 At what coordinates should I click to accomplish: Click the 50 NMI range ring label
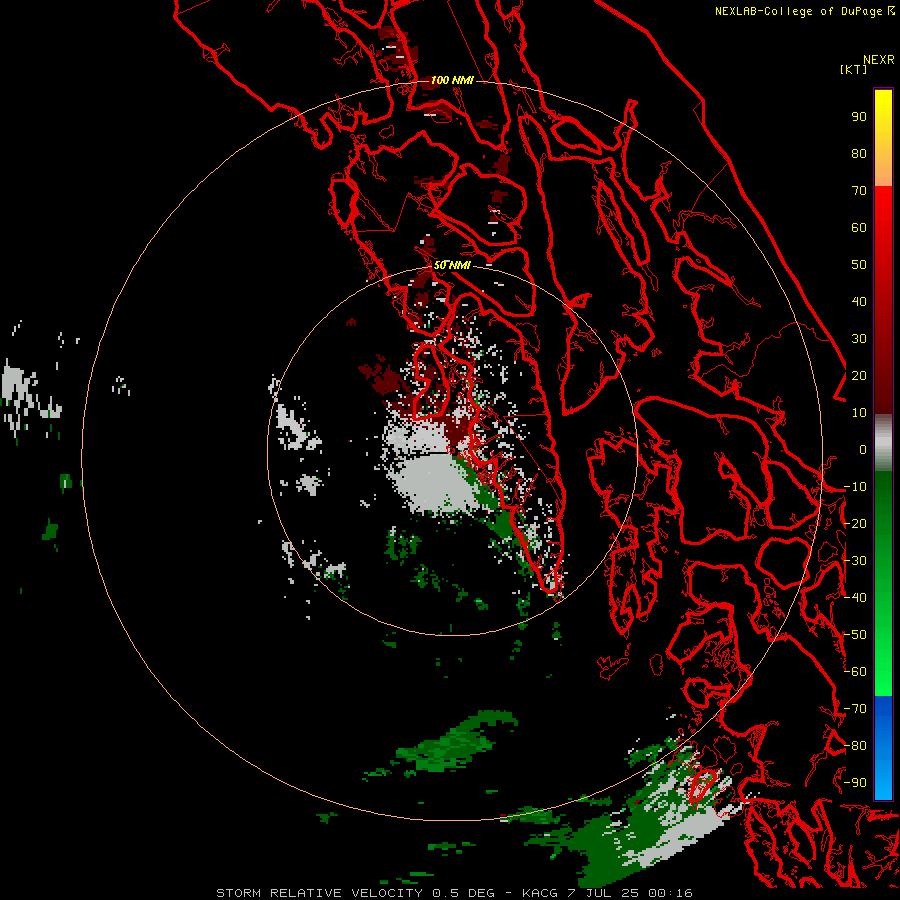tap(452, 265)
